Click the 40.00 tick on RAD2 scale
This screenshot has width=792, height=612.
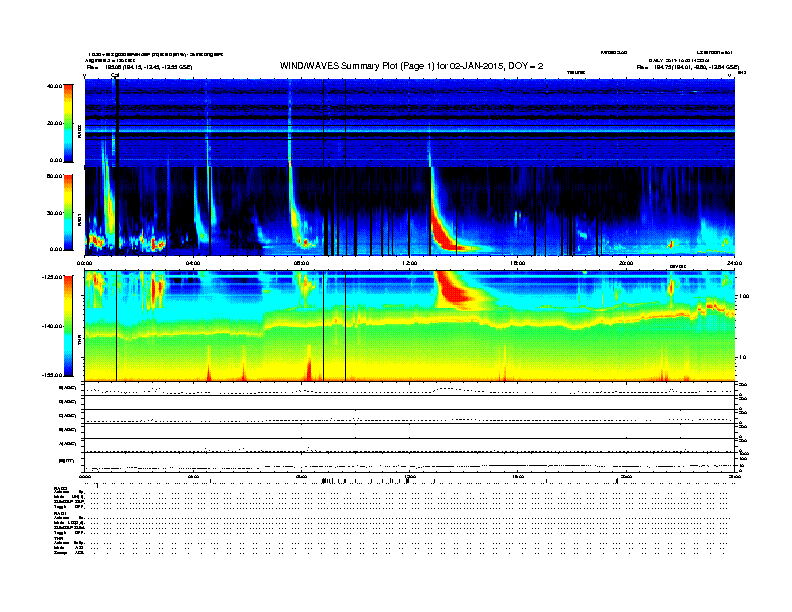pyautogui.click(x=54, y=86)
